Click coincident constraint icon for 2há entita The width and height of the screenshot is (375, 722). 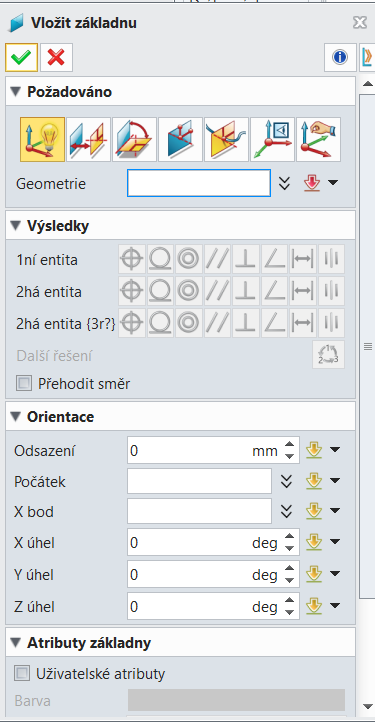[132, 291]
